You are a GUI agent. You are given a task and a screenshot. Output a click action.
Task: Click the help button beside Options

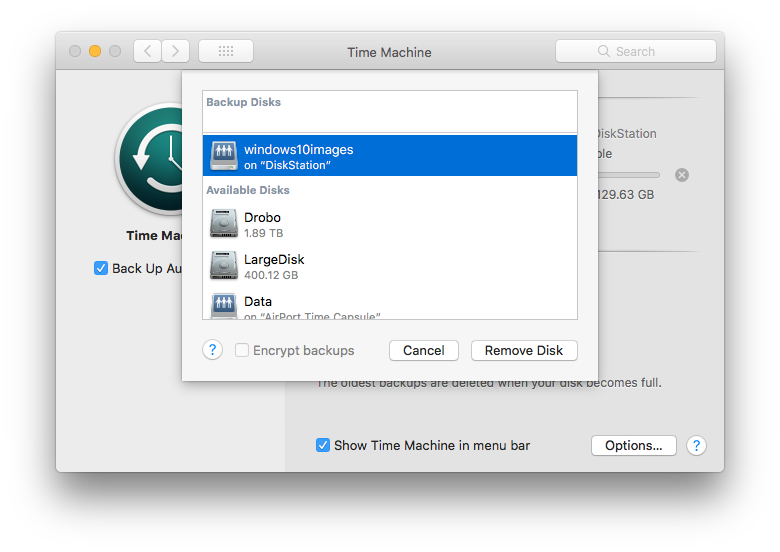pyautogui.click(x=697, y=445)
